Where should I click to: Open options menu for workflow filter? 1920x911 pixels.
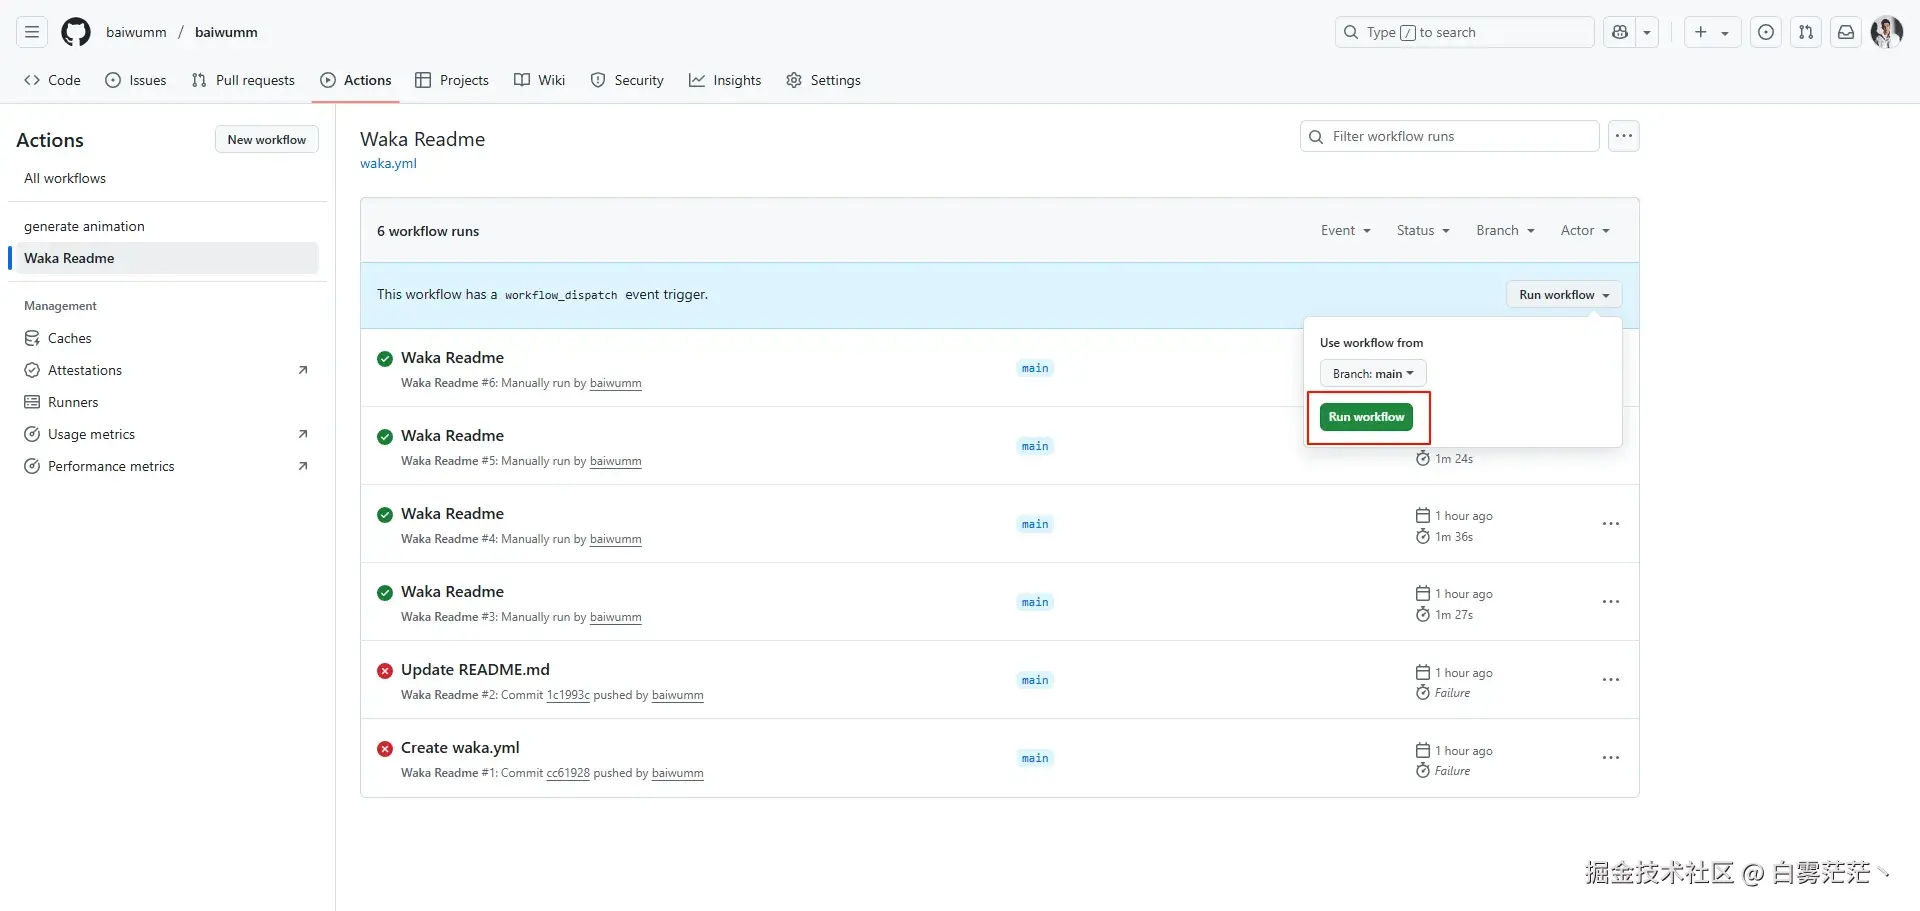[x=1623, y=136]
